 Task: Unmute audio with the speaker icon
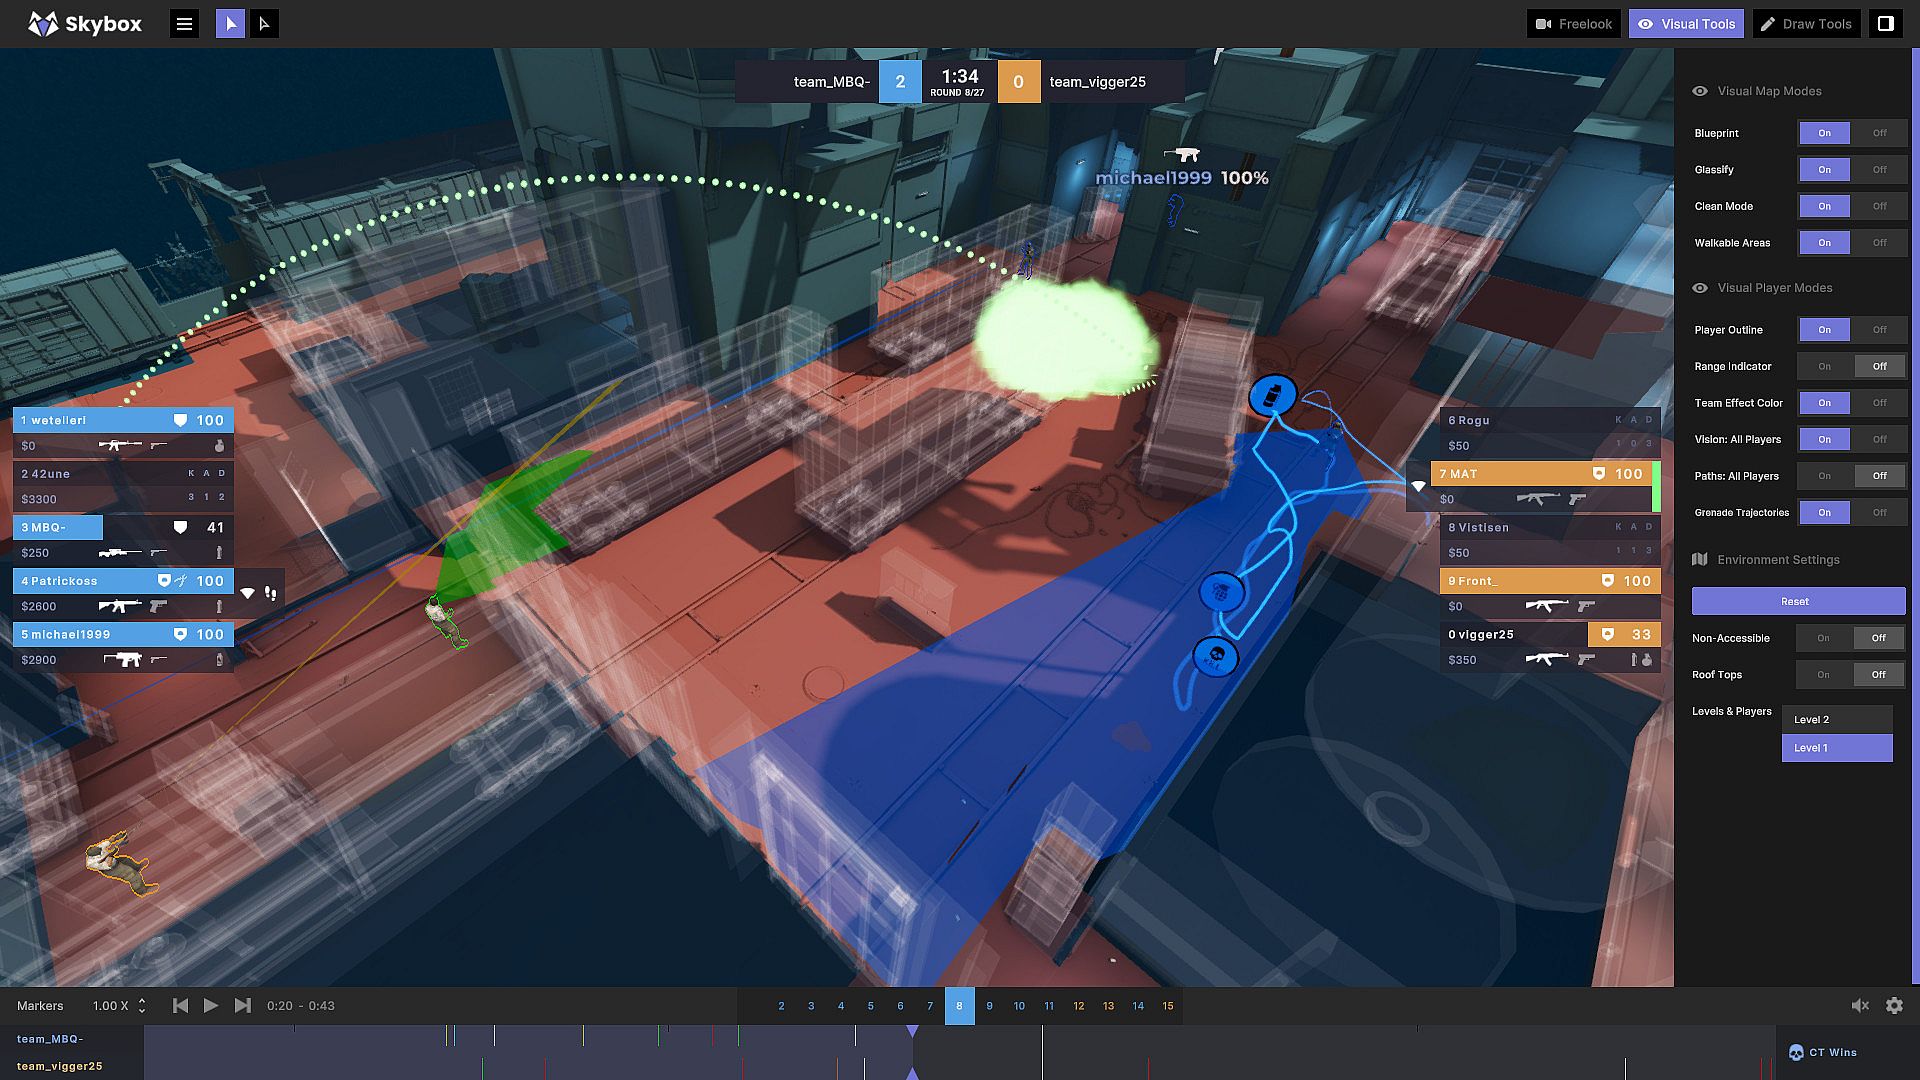coord(1859,1006)
